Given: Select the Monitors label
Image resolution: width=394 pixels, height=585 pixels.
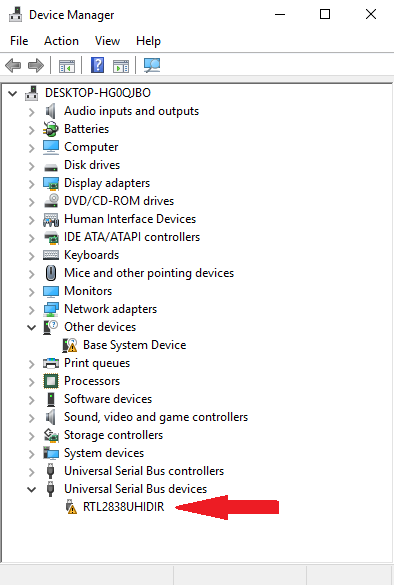Looking at the screenshot, I should 88,291.
